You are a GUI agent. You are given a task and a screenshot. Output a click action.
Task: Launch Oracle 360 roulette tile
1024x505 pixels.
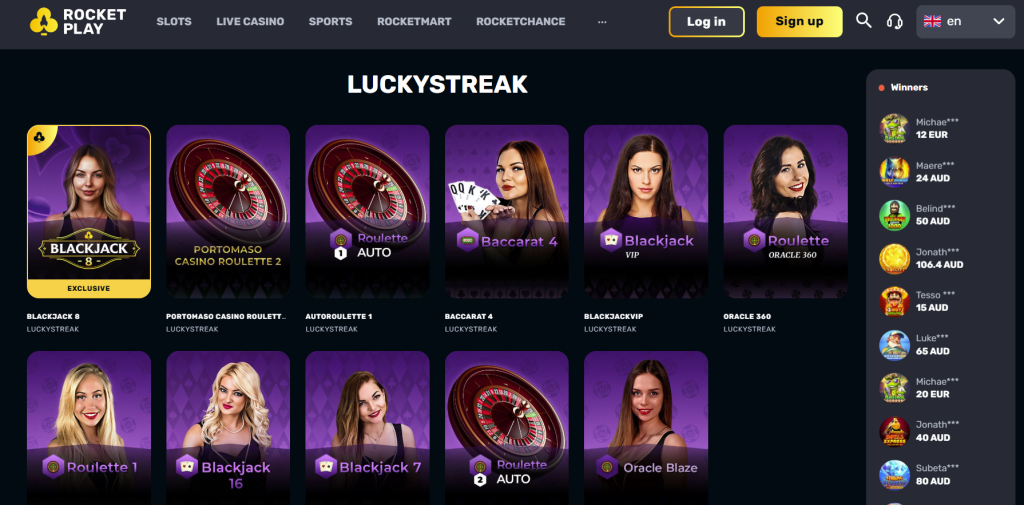point(786,212)
